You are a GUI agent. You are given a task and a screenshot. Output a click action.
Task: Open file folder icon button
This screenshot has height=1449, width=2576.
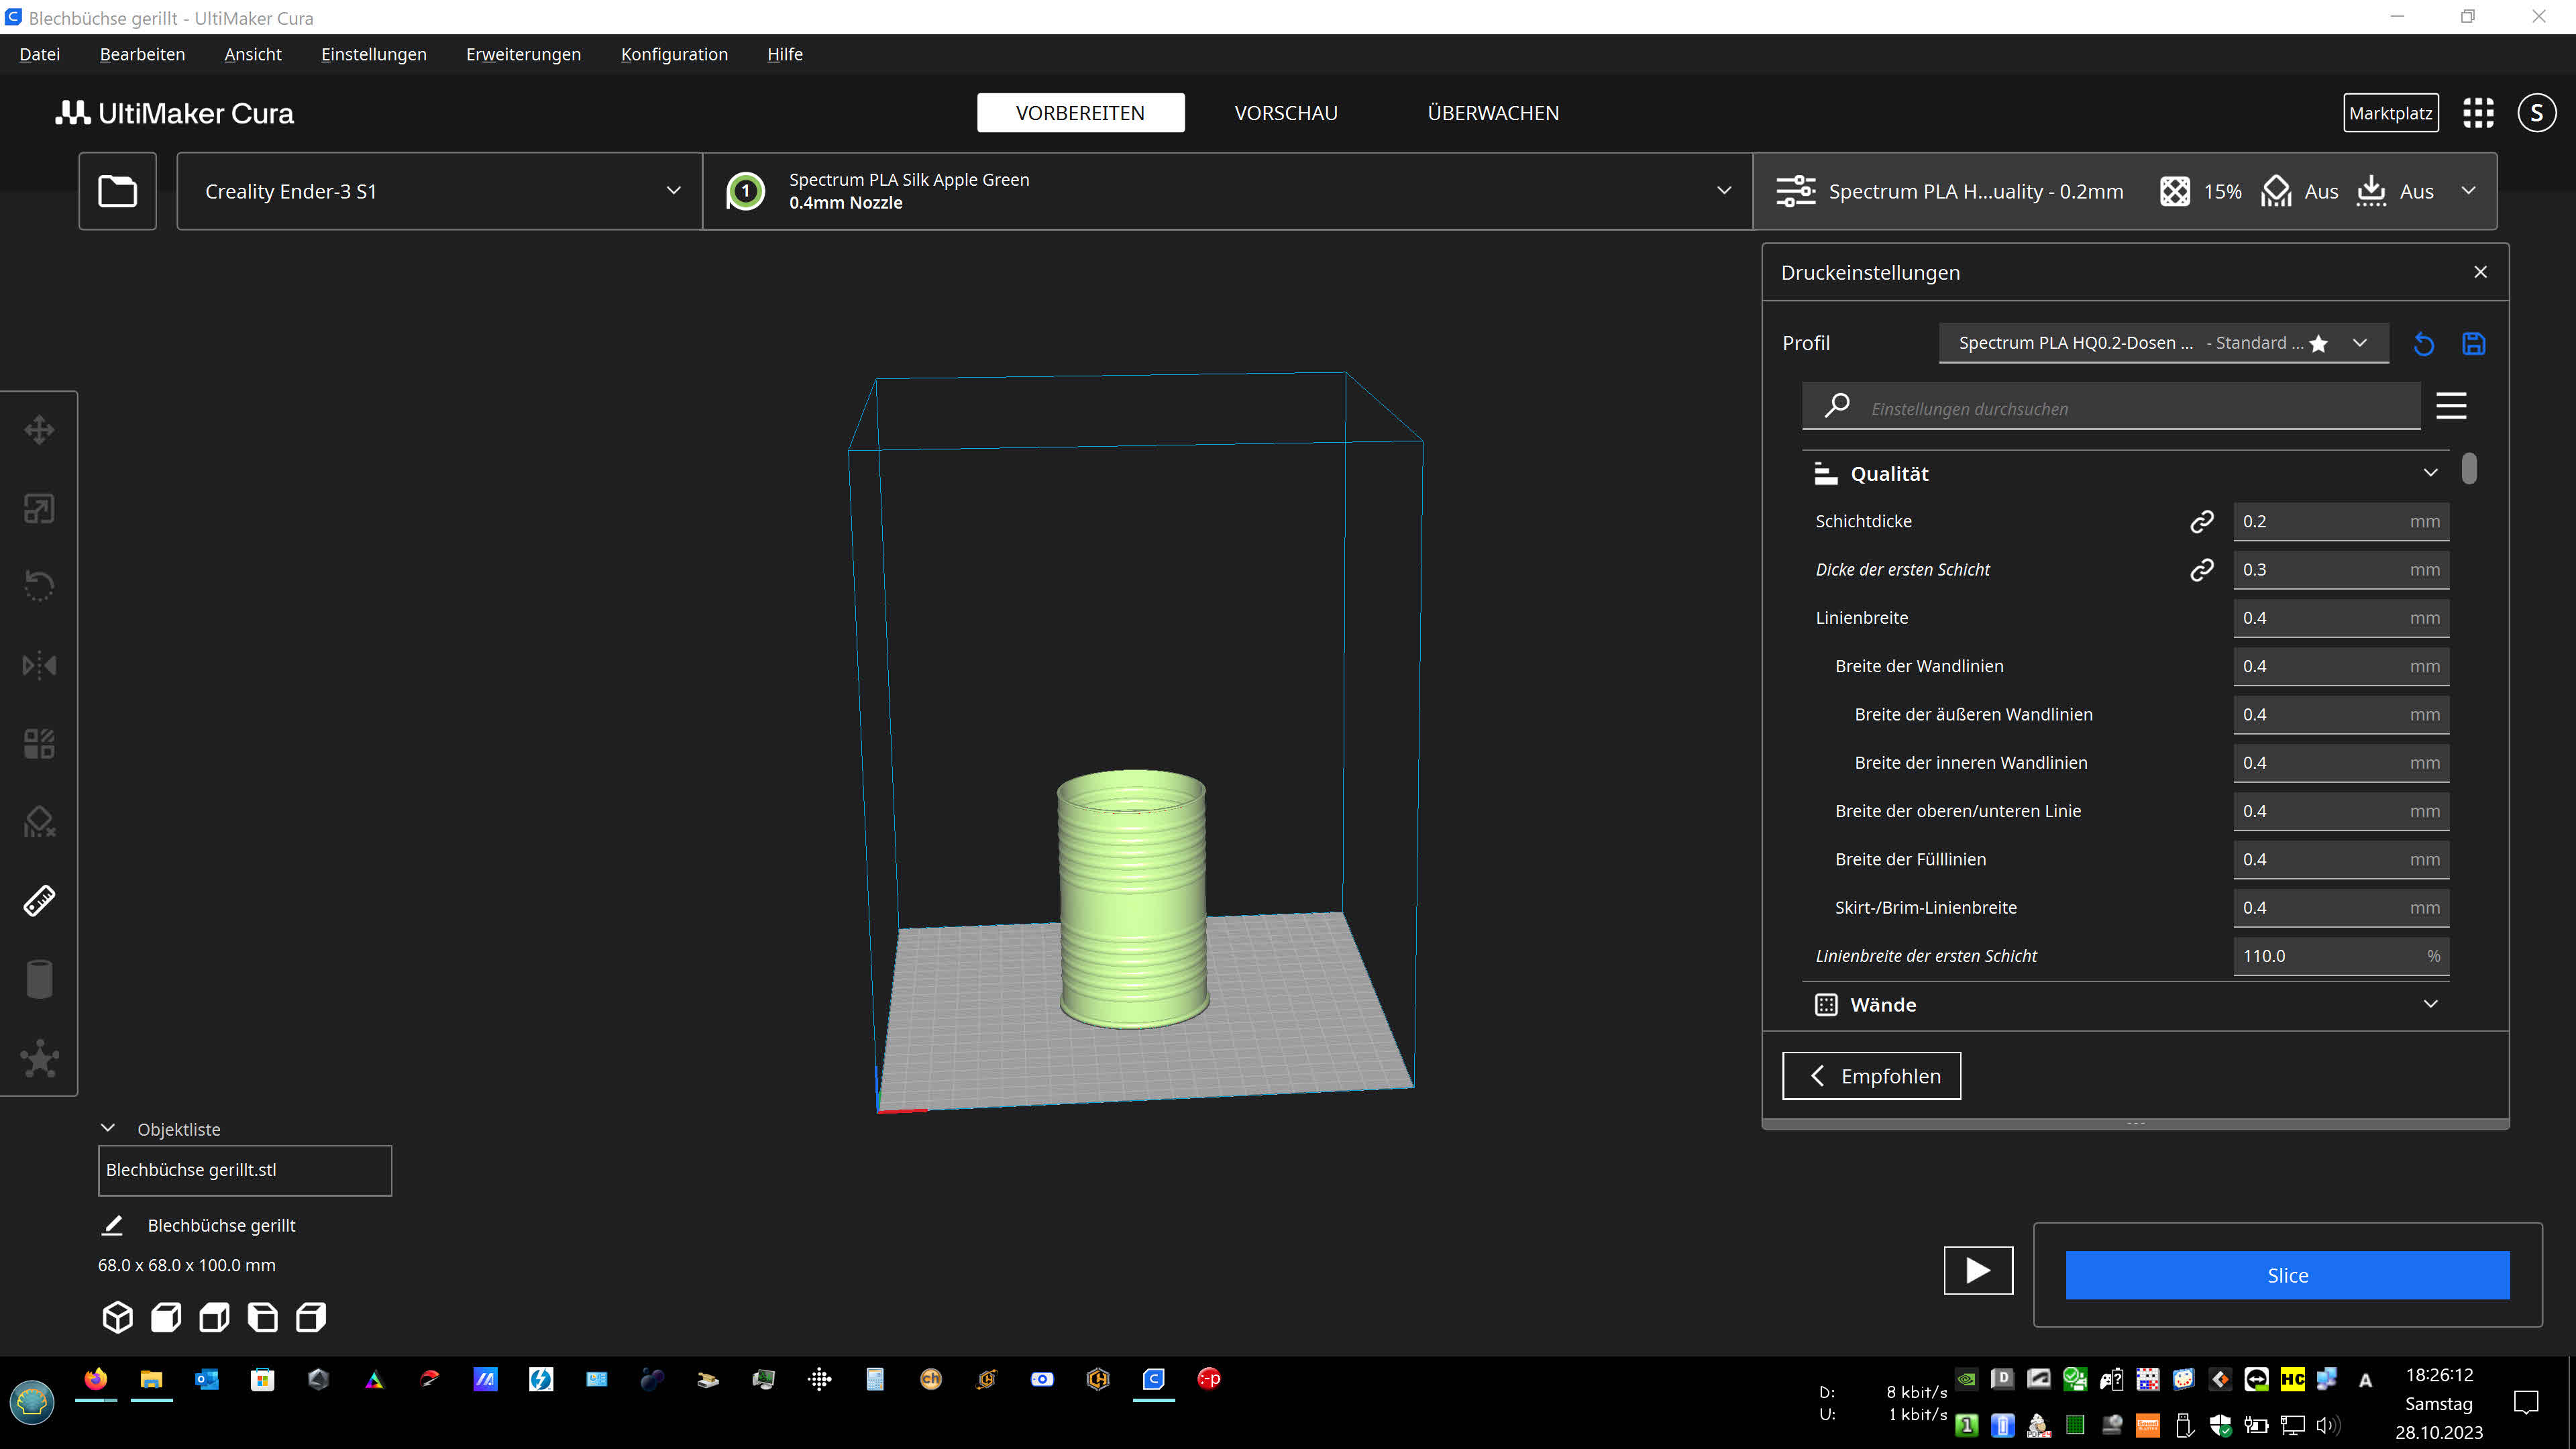118,191
